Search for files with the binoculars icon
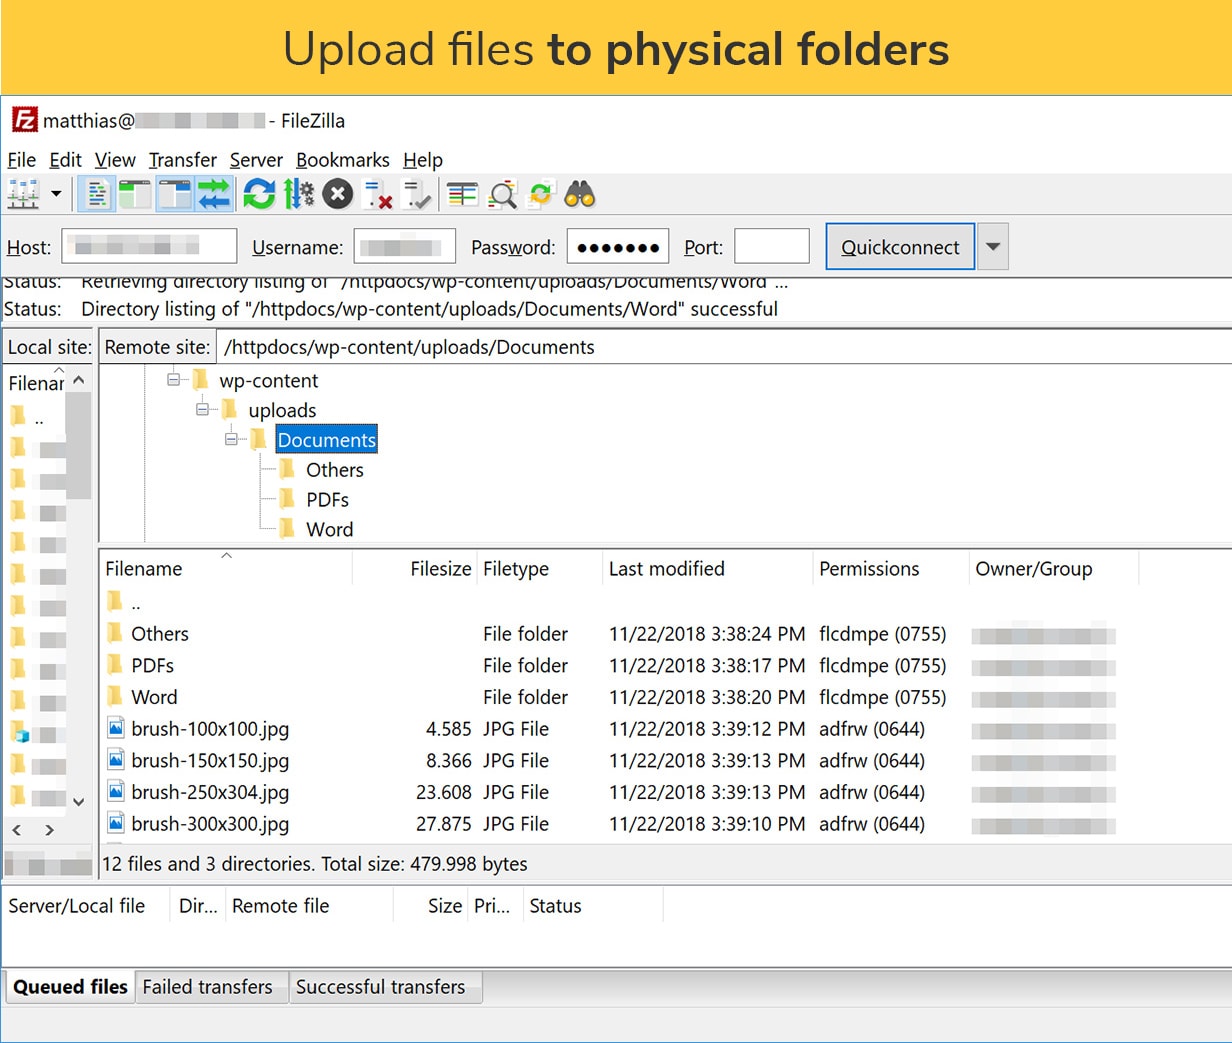The height and width of the screenshot is (1043, 1232). 580,194
